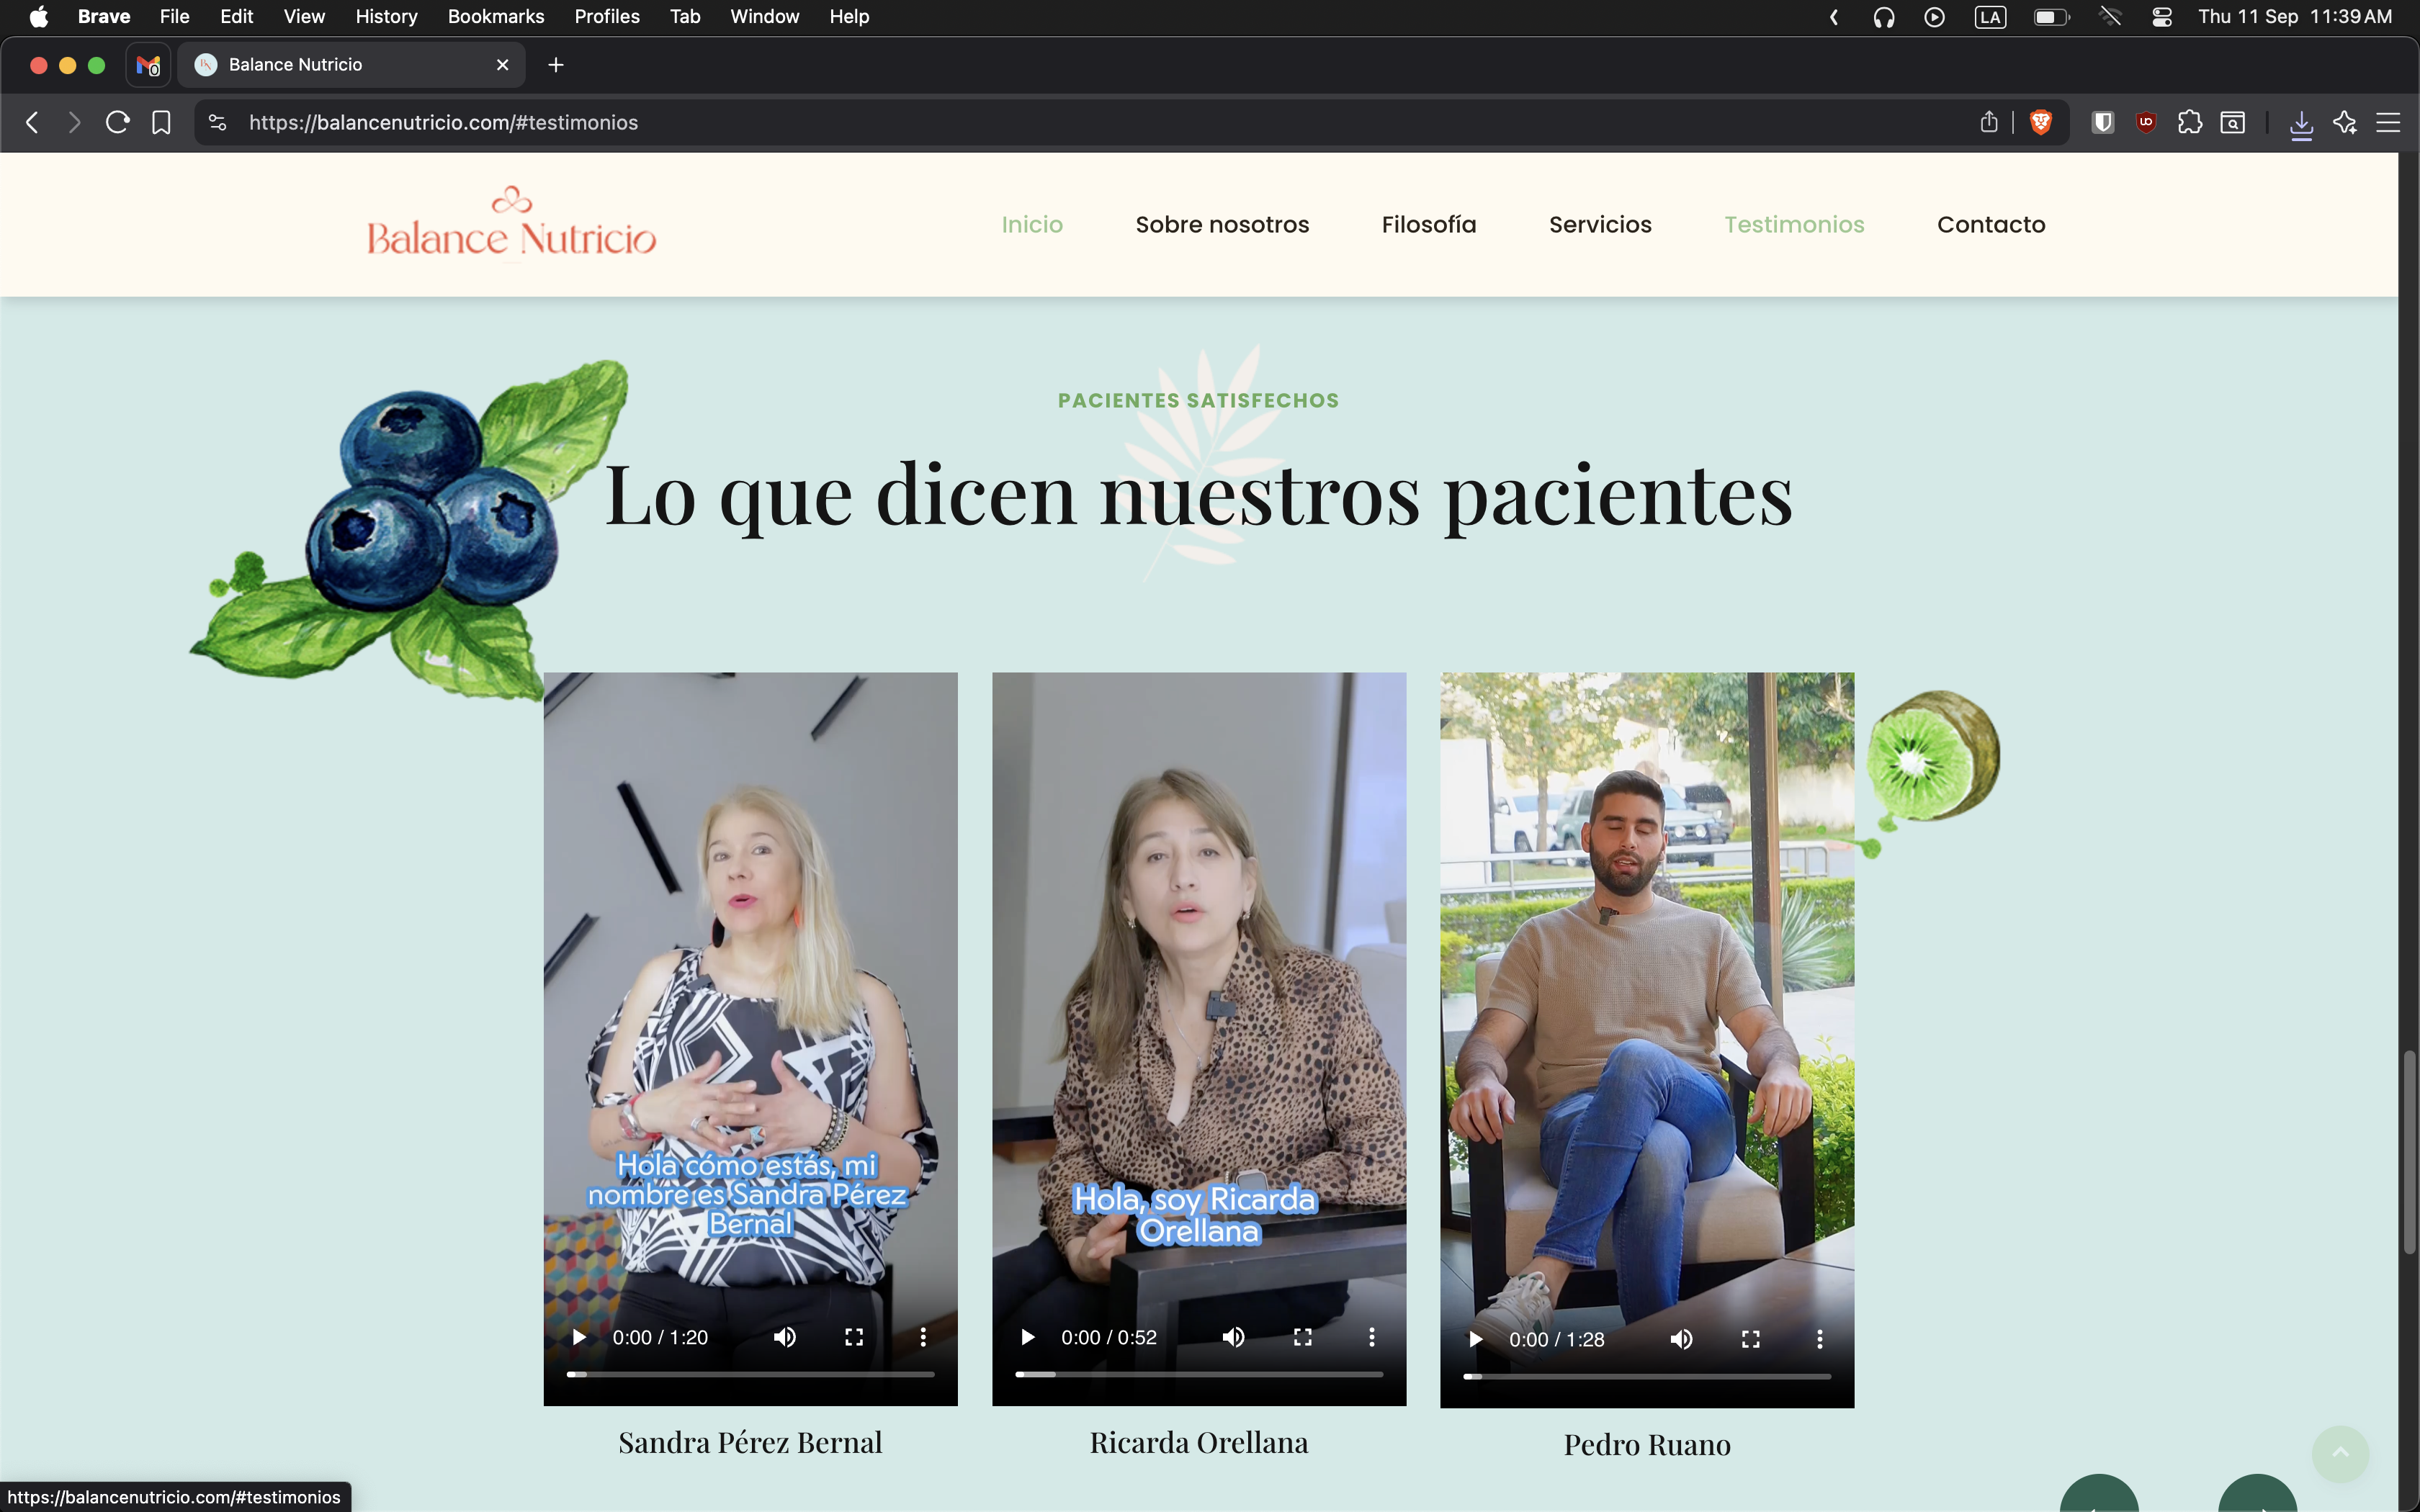This screenshot has height=1512, width=2420.
Task: Expand options menu on Pedro Ruano's video
Action: coord(1819,1339)
